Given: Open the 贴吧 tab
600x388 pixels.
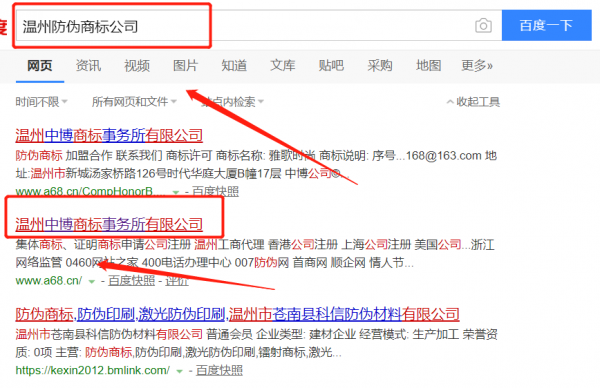Looking at the screenshot, I should pyautogui.click(x=331, y=65).
